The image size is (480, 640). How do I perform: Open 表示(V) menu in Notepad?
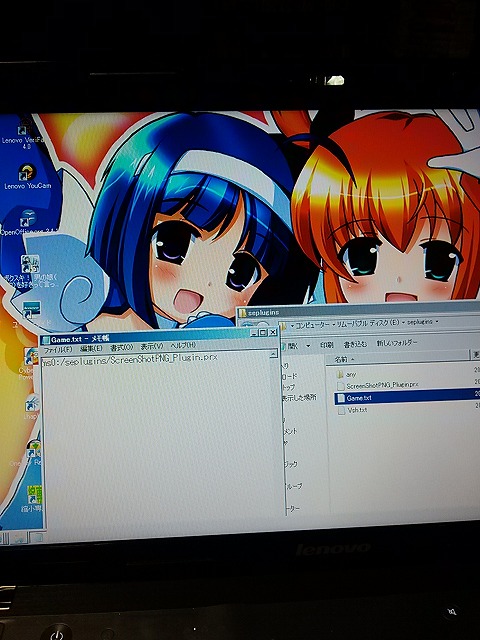coord(151,347)
